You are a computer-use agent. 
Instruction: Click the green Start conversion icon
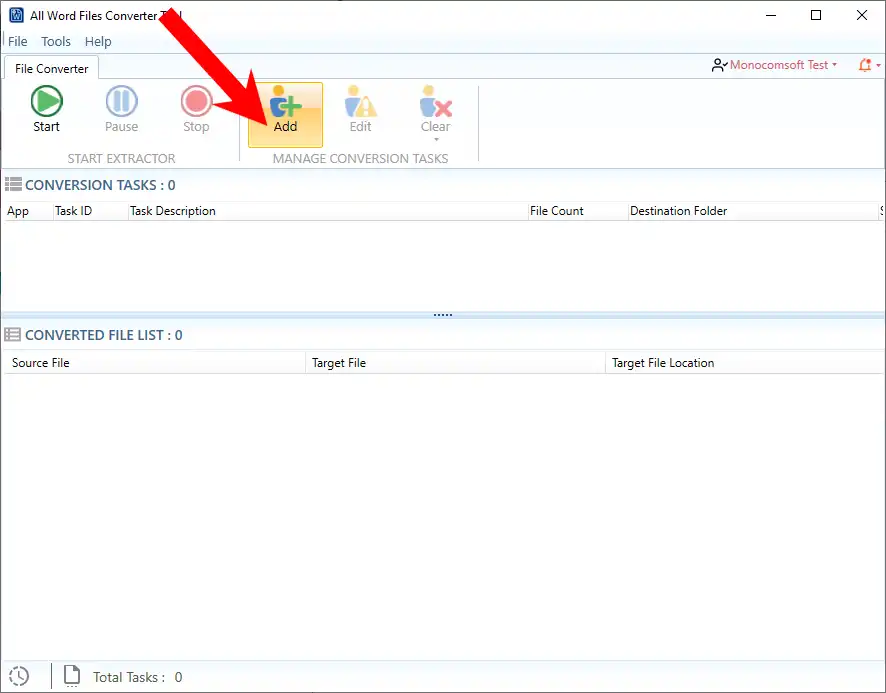point(46,101)
